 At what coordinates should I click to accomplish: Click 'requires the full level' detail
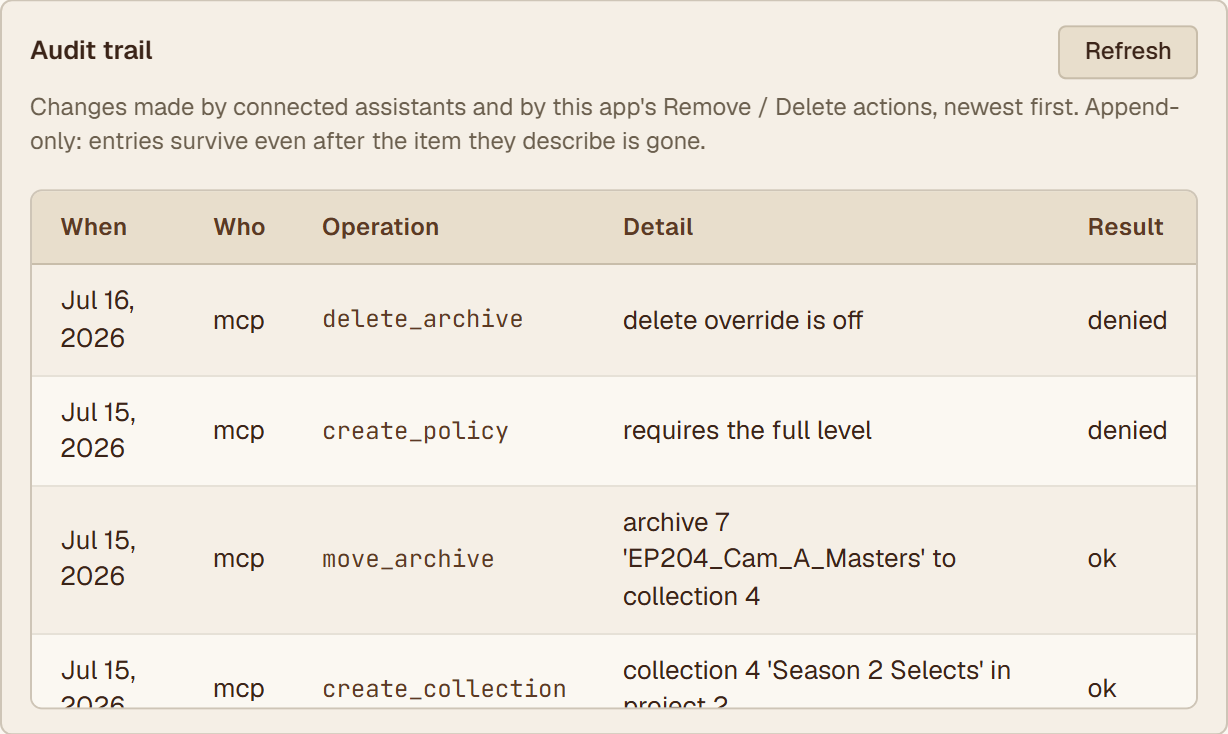[x=747, y=431]
